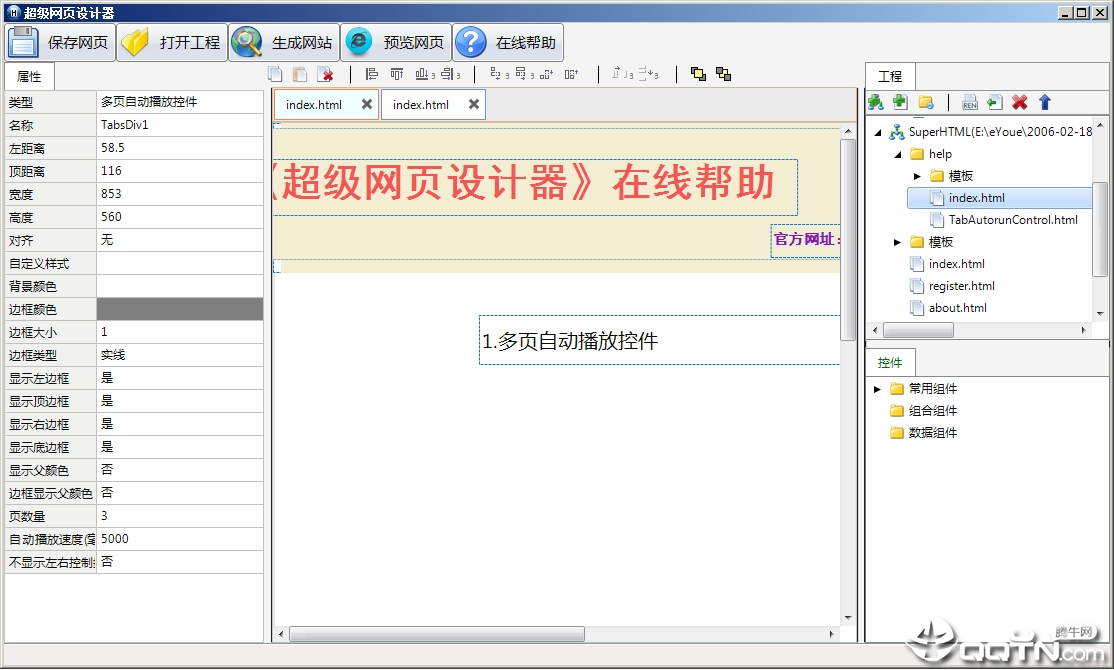Click the 边框颜色 color swatch

pos(180,309)
